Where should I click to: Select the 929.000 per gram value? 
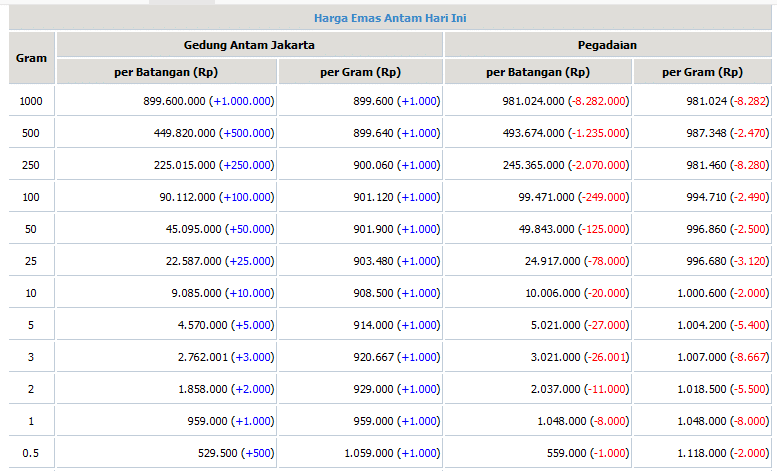click(x=373, y=389)
